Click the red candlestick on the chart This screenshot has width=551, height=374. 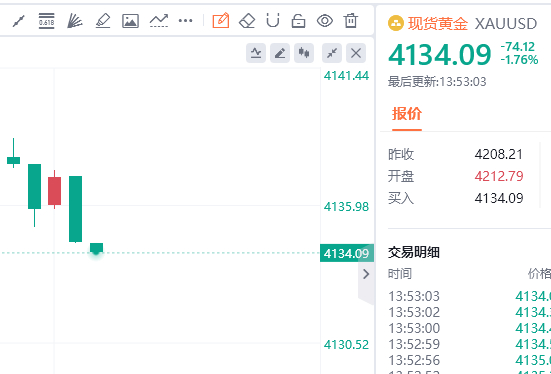pyautogui.click(x=54, y=191)
